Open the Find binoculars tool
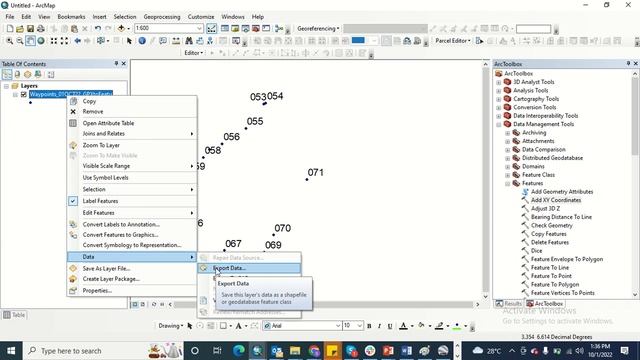 [x=189, y=41]
